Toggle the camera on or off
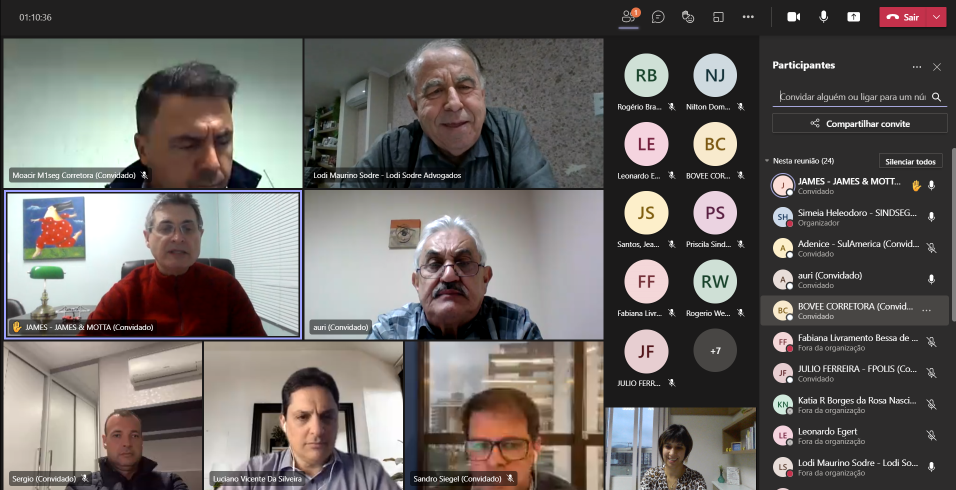 (794, 17)
